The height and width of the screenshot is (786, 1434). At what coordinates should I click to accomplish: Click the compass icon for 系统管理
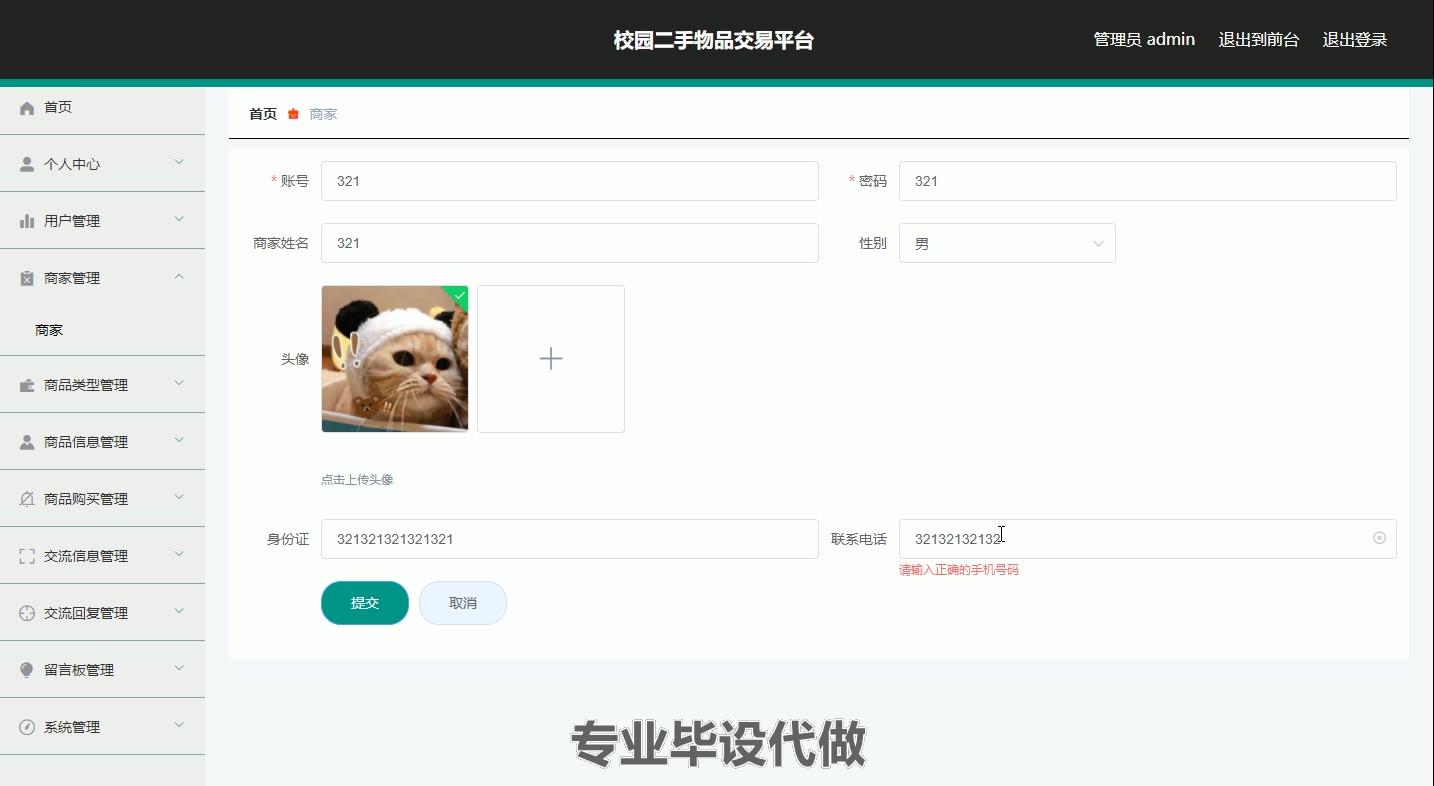(27, 728)
